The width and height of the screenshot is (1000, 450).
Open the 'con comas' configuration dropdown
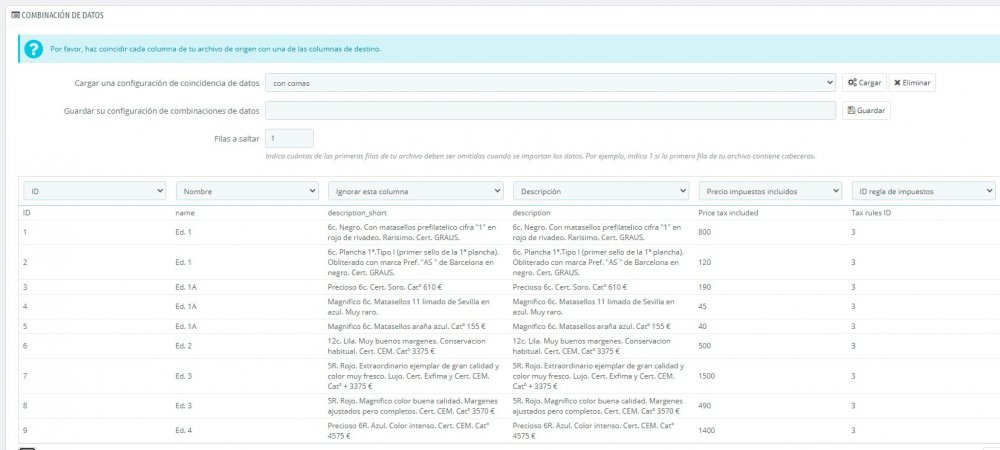point(550,83)
